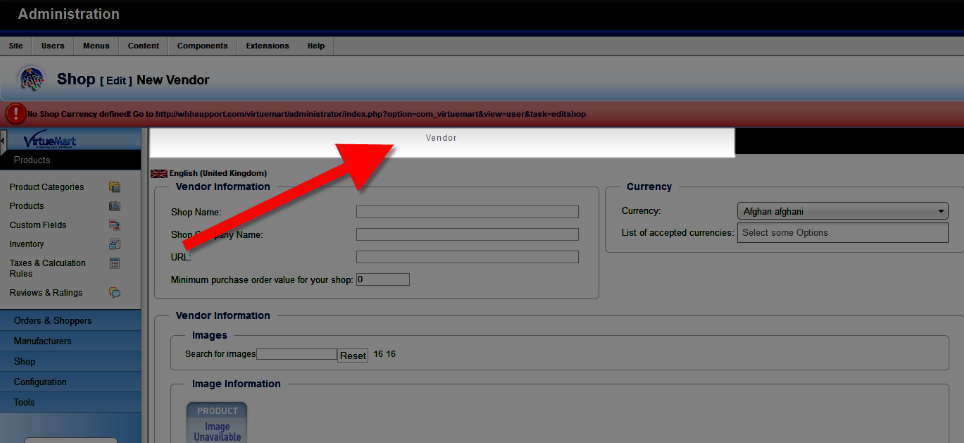Click into the Shop Name text field
964x443 pixels.
[467, 212]
